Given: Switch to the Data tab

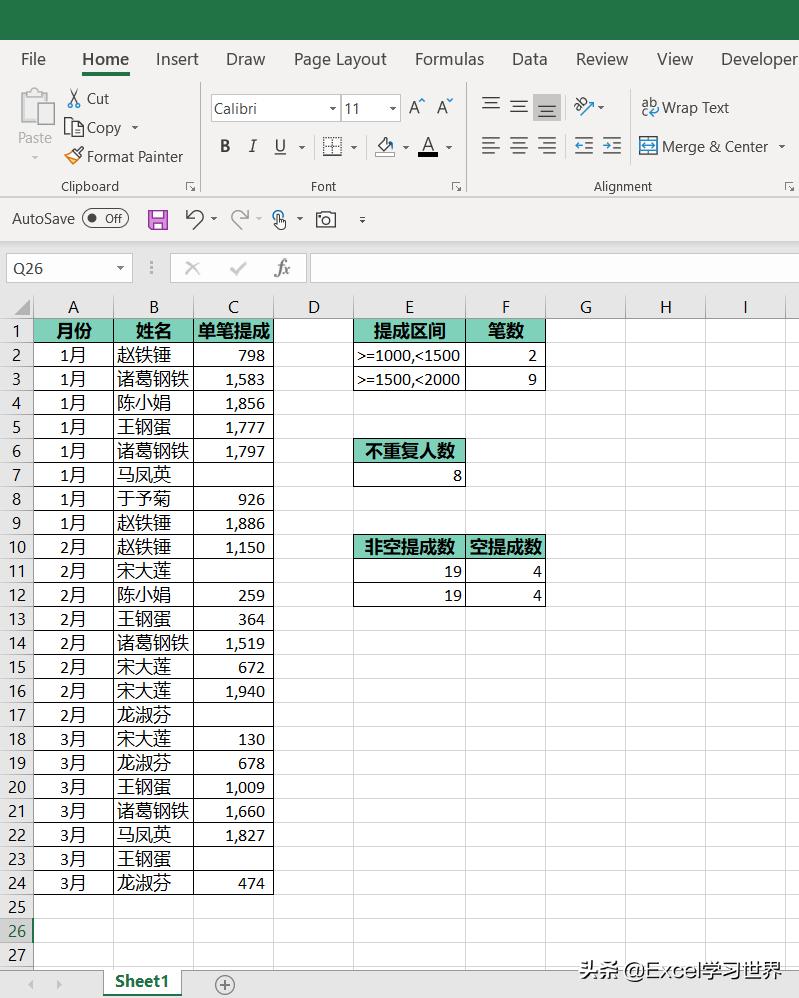Looking at the screenshot, I should (530, 59).
